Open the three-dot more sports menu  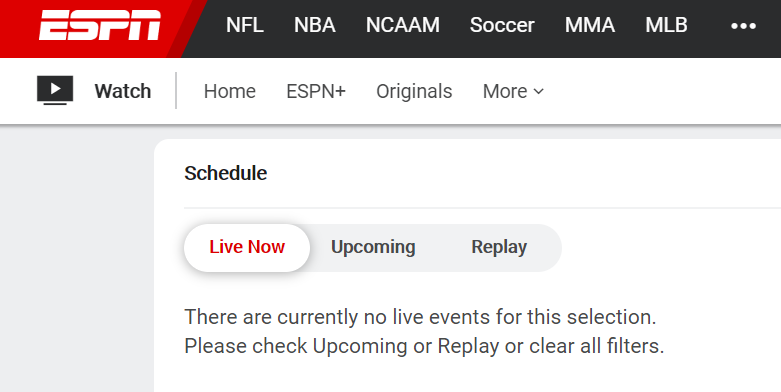pyautogui.click(x=743, y=26)
